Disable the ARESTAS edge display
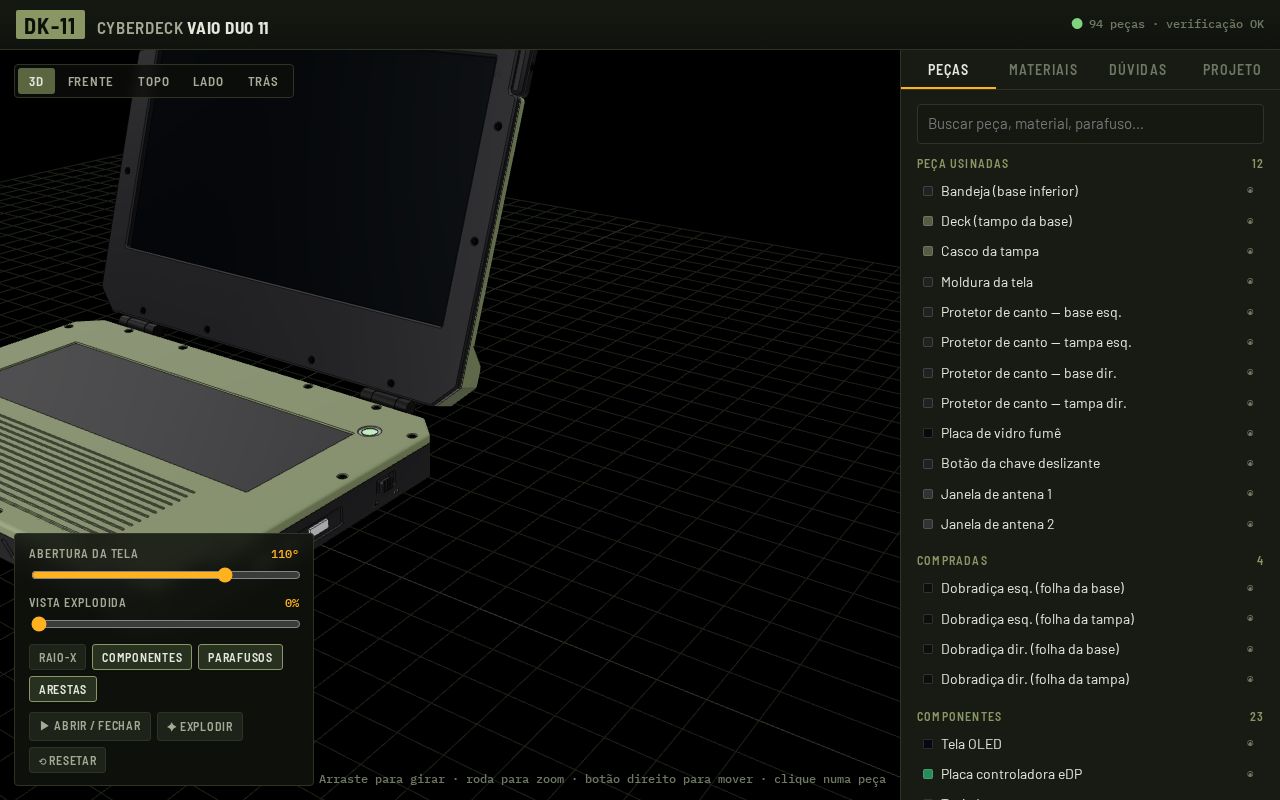 tap(63, 689)
